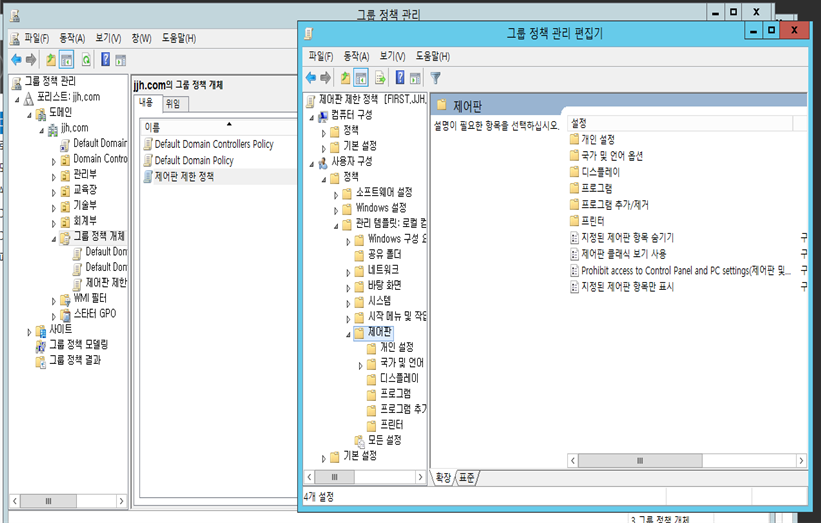Click right scroll arrow under settings list
The image size is (824, 531).
[x=801, y=461]
